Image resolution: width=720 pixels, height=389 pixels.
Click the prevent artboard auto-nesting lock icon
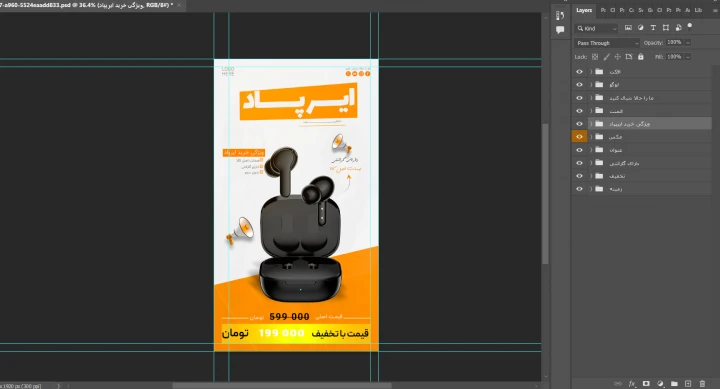[x=629, y=57]
